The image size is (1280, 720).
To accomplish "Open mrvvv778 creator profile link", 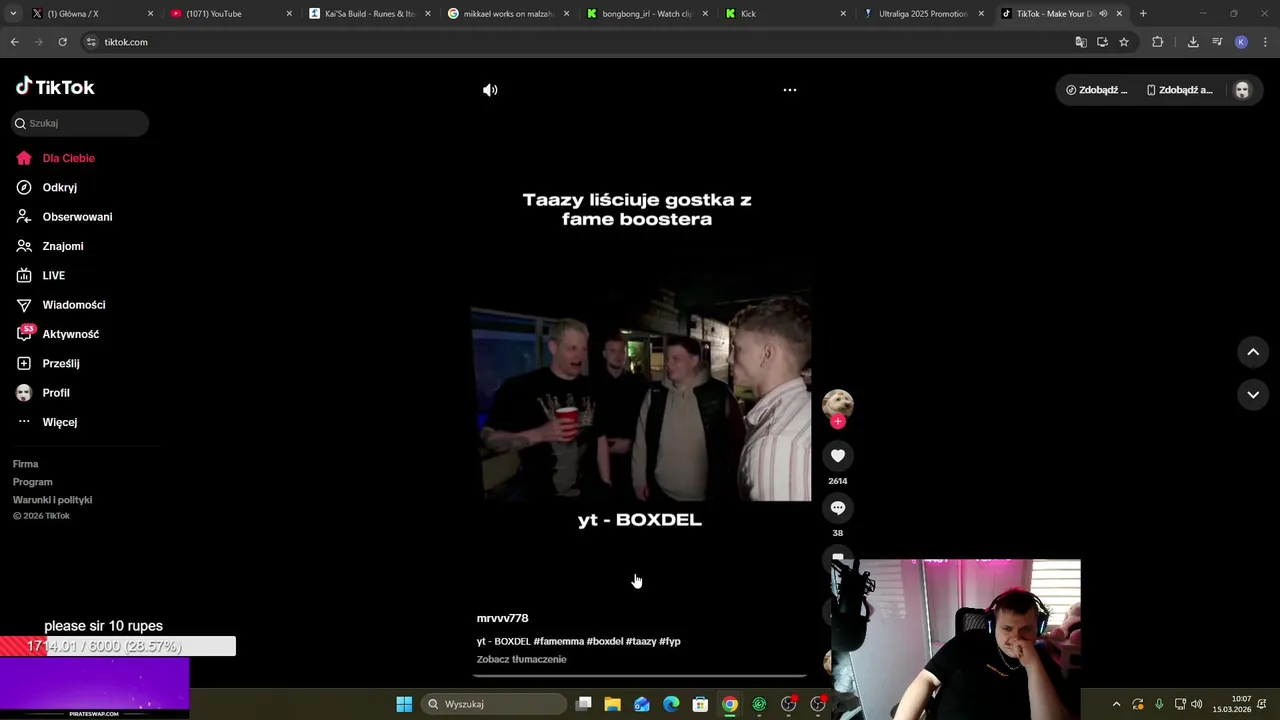I will pos(503,618).
